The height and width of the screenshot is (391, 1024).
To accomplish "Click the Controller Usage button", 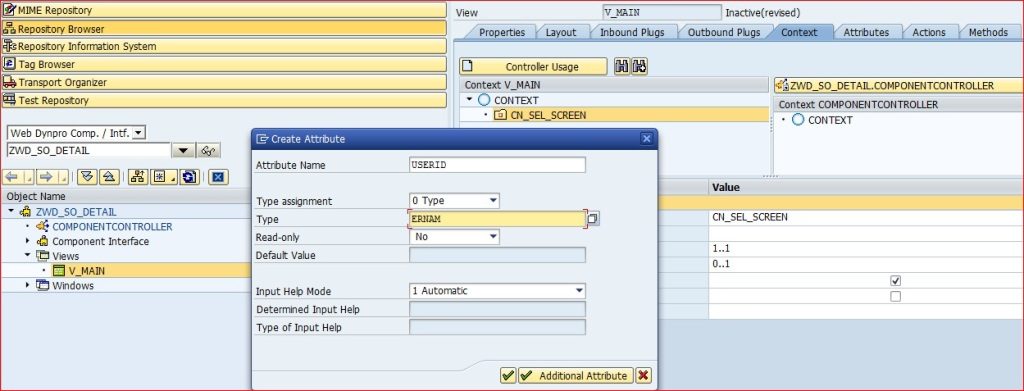I will pyautogui.click(x=533, y=67).
